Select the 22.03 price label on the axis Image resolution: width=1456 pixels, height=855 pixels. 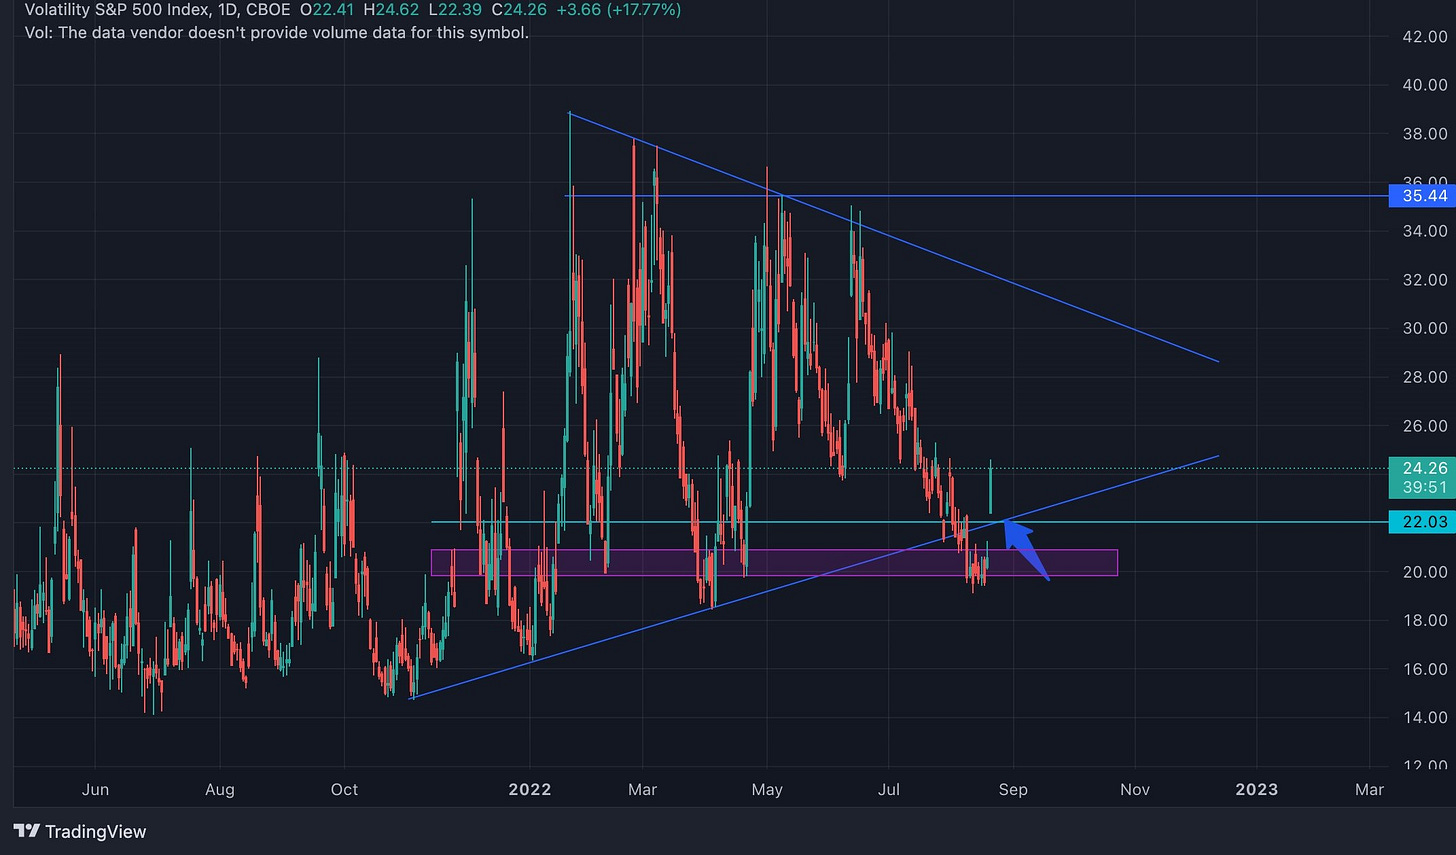coord(1423,522)
